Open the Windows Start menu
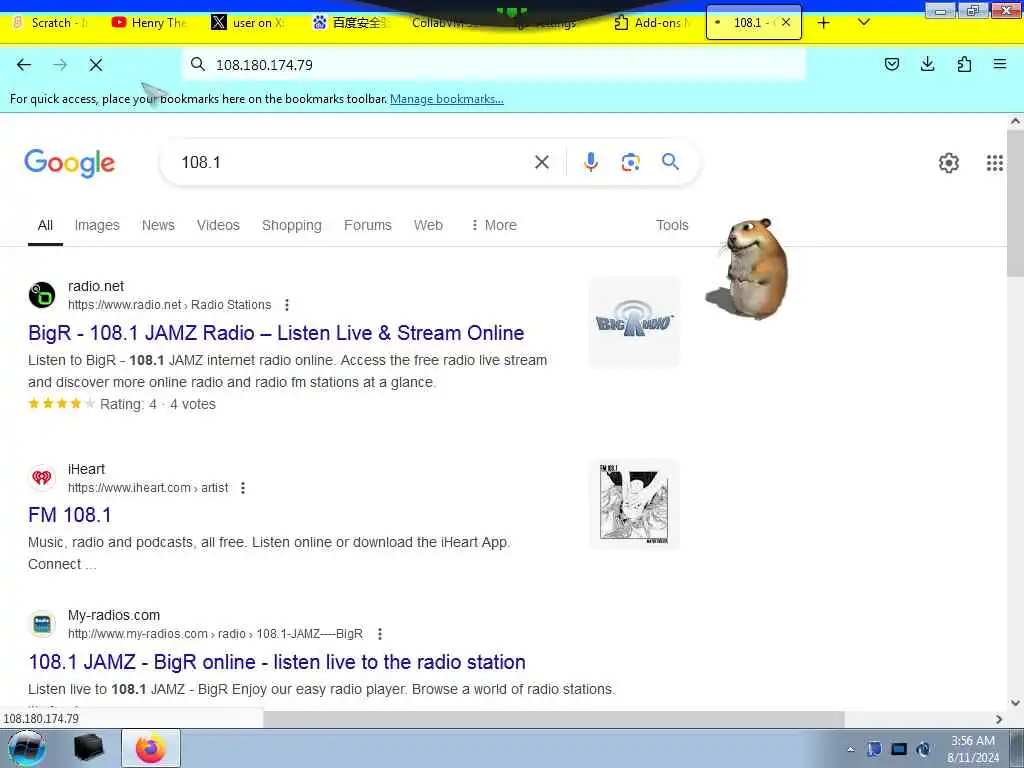Image resolution: width=1024 pixels, height=768 pixels. coord(27,748)
